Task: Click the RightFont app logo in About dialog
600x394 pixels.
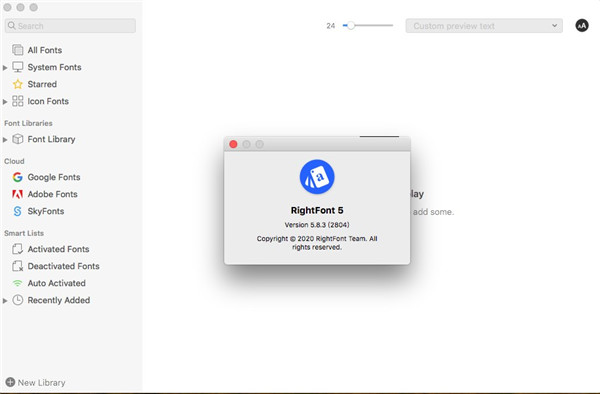Action: (317, 177)
